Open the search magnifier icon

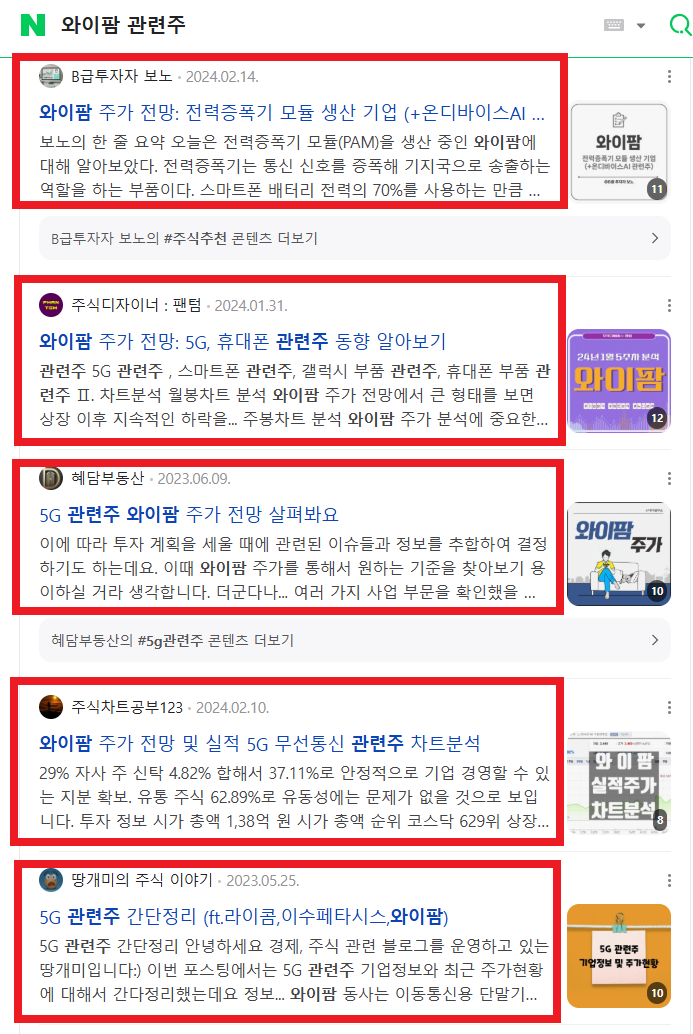point(680,25)
